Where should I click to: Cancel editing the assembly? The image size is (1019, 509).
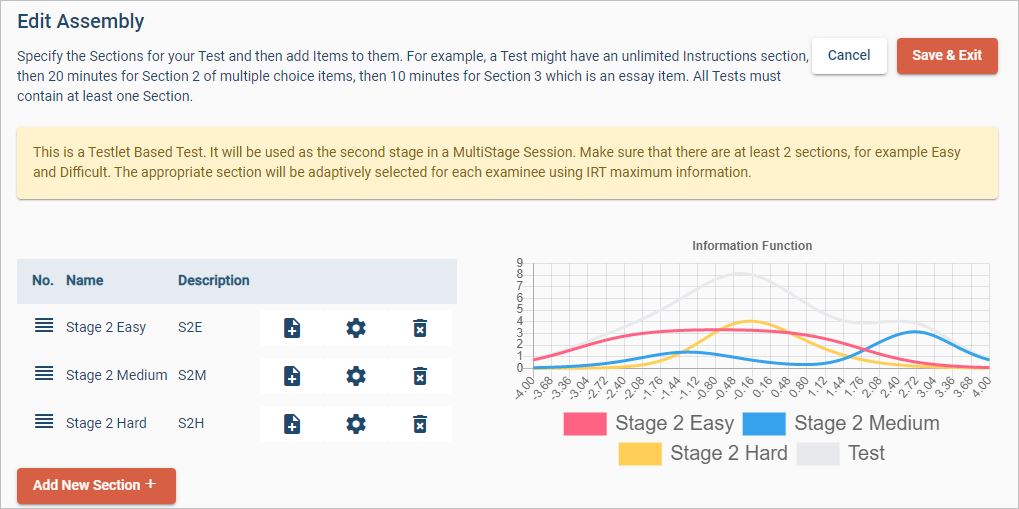849,56
